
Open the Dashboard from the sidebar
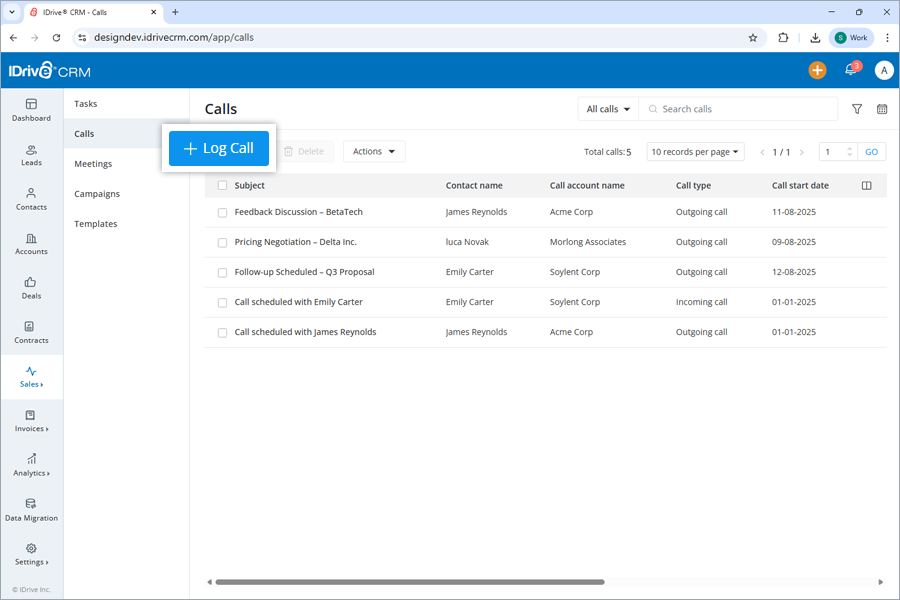pyautogui.click(x=31, y=111)
